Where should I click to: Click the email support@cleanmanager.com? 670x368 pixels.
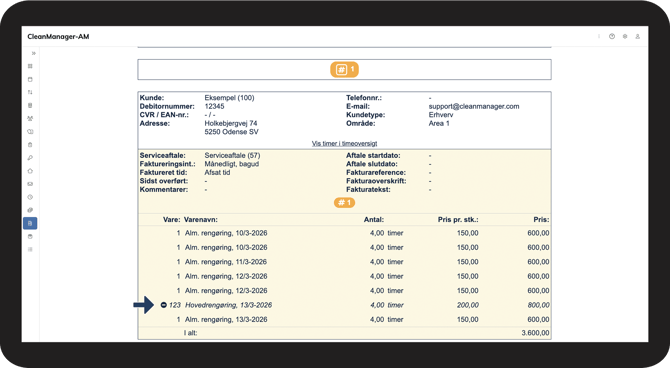click(474, 106)
